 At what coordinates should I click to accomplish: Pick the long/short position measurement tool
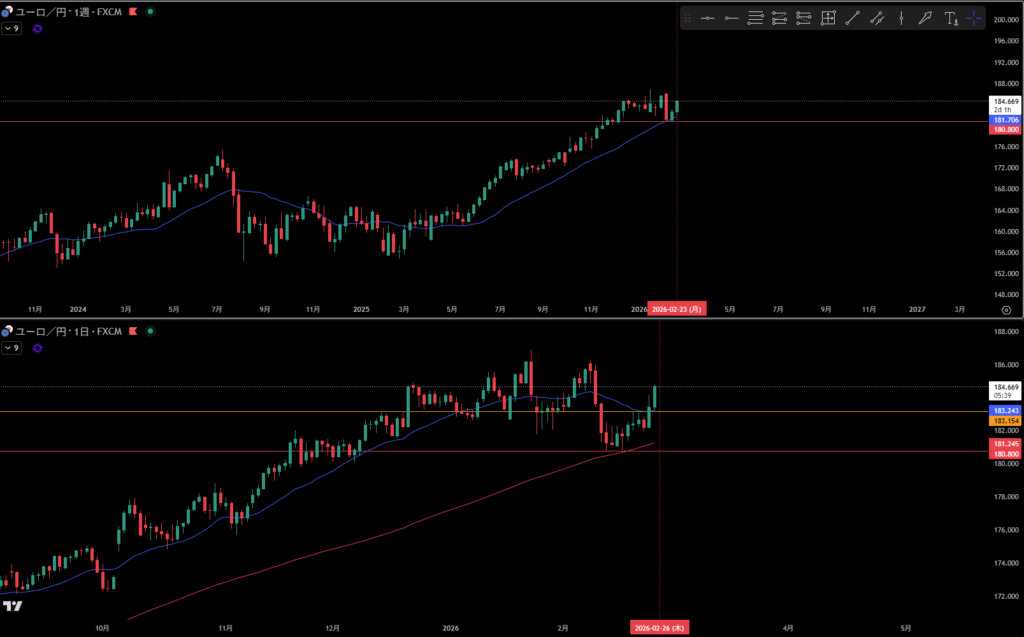pos(828,18)
